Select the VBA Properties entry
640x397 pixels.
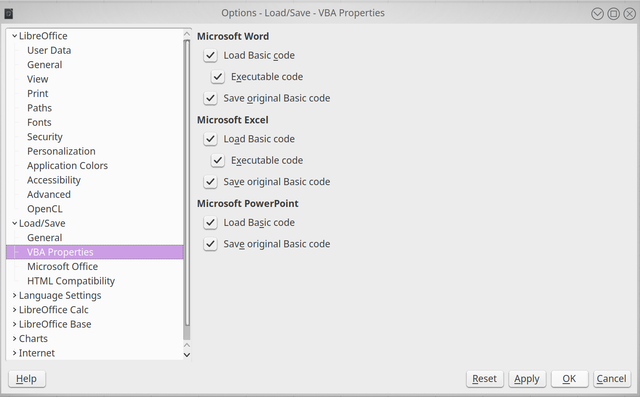[95, 252]
